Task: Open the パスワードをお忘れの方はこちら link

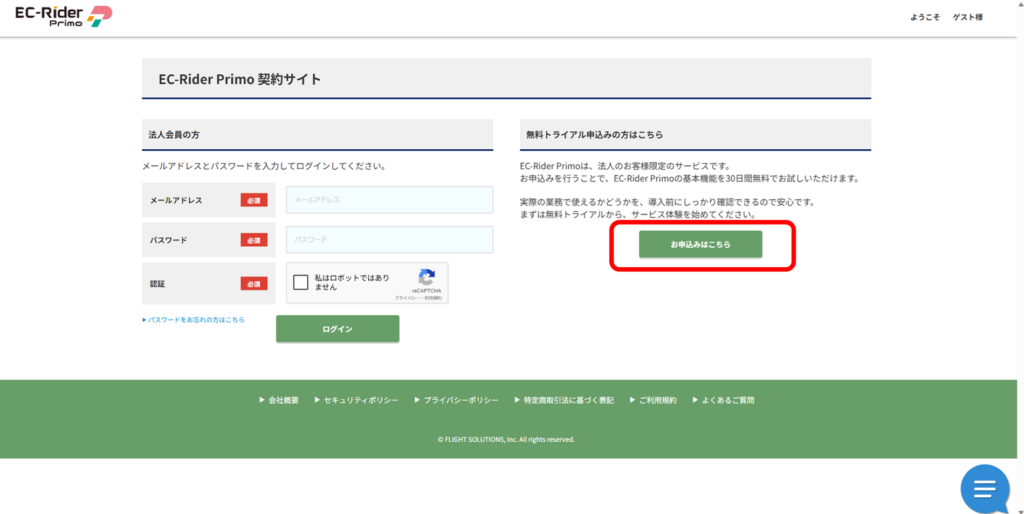Action: [195, 320]
